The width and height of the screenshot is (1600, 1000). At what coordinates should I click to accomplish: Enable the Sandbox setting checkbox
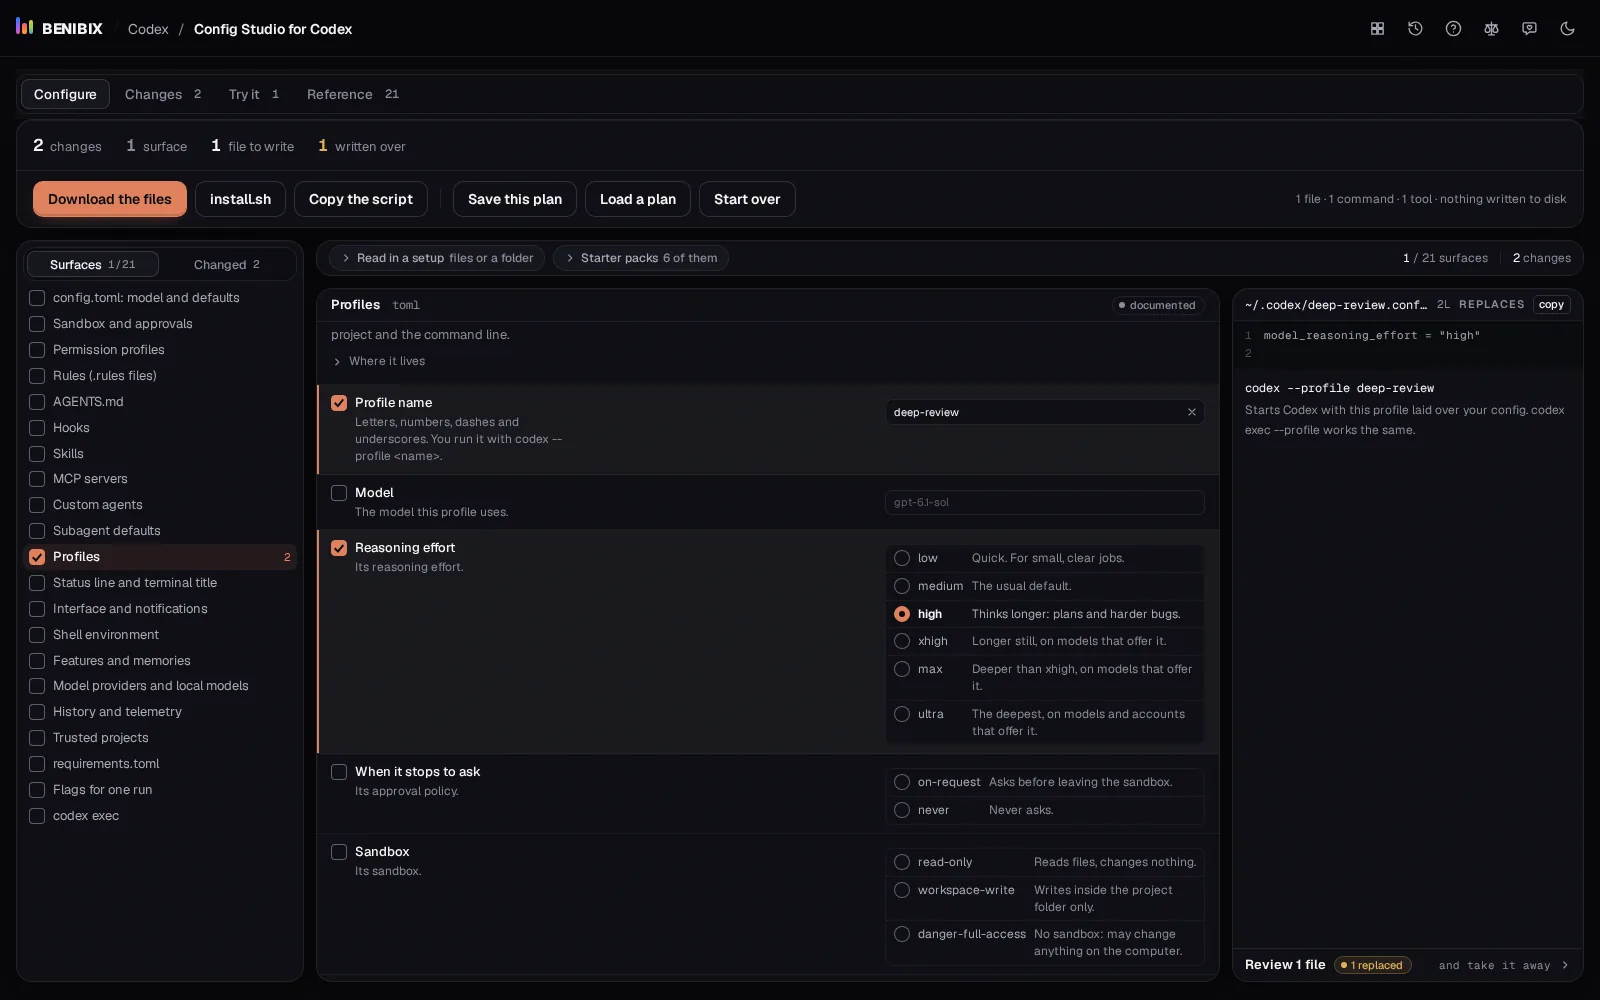[x=339, y=852]
